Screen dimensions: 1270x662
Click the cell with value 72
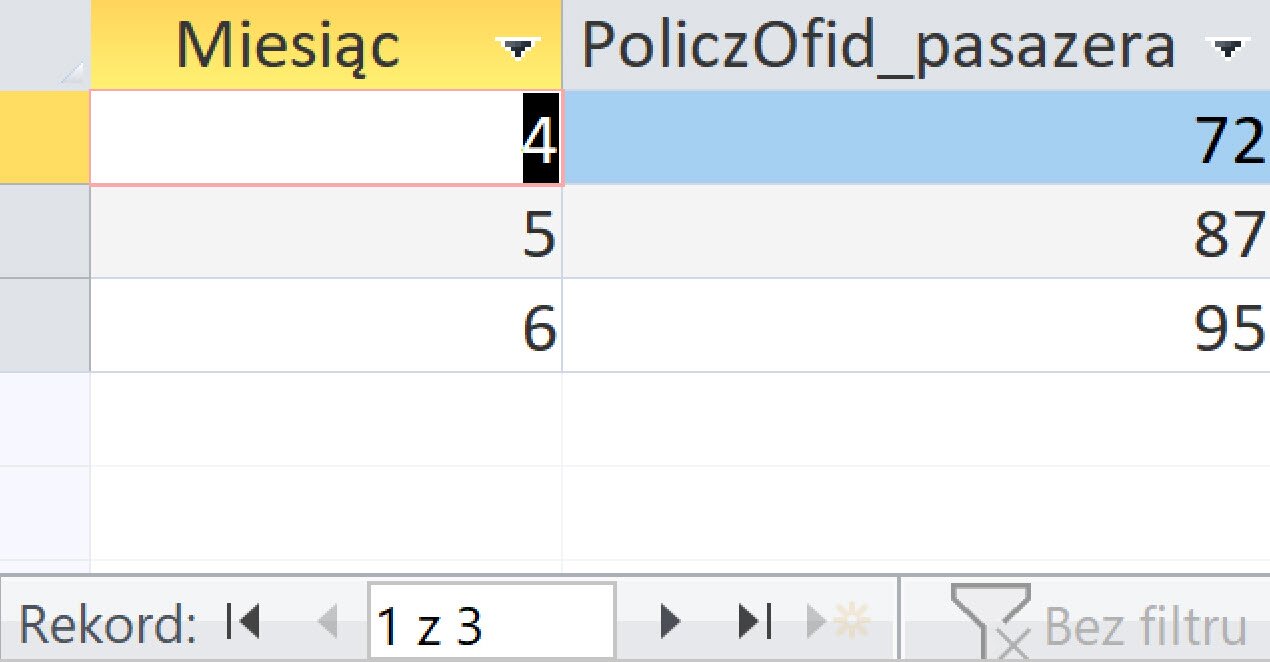(915, 138)
